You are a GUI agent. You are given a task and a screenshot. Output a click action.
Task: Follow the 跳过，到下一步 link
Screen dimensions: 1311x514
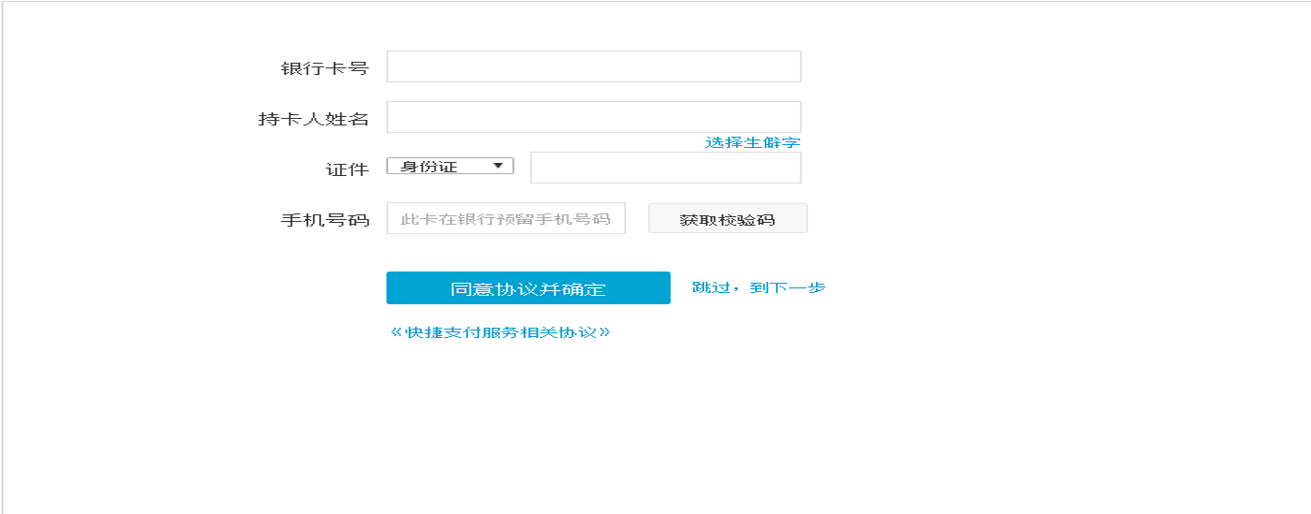click(759, 288)
